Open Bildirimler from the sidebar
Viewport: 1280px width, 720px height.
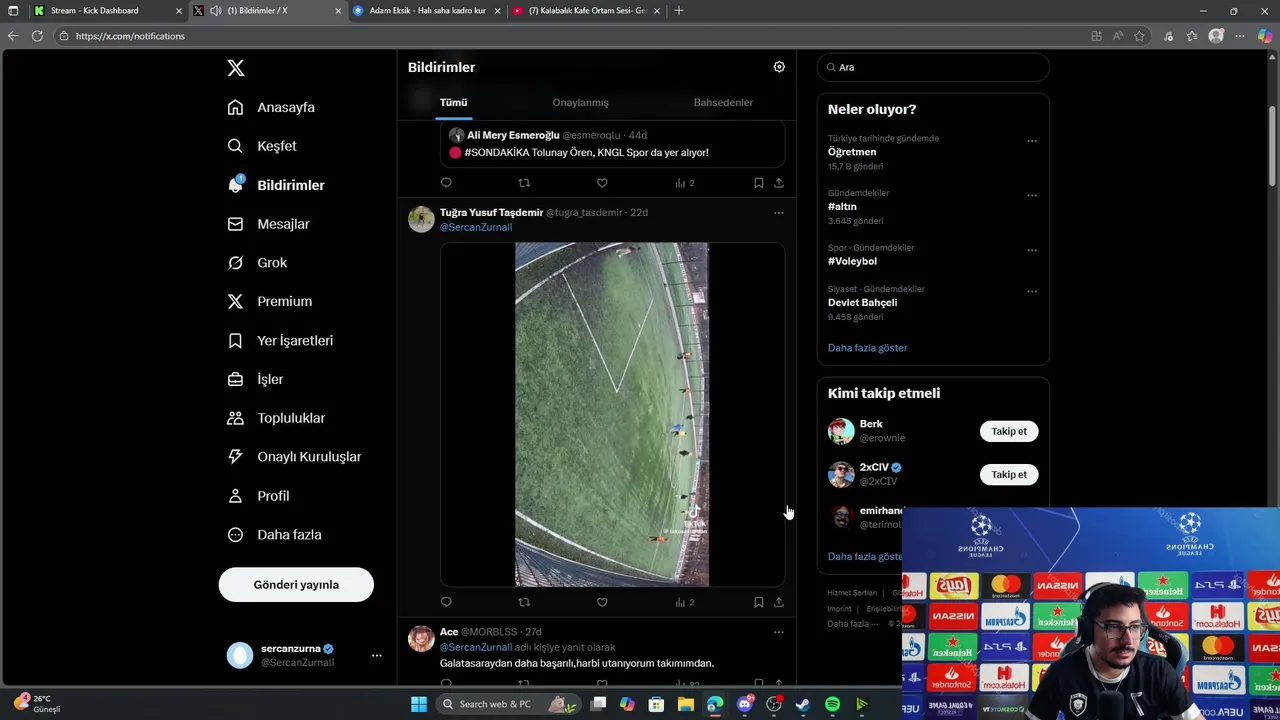coord(276,185)
